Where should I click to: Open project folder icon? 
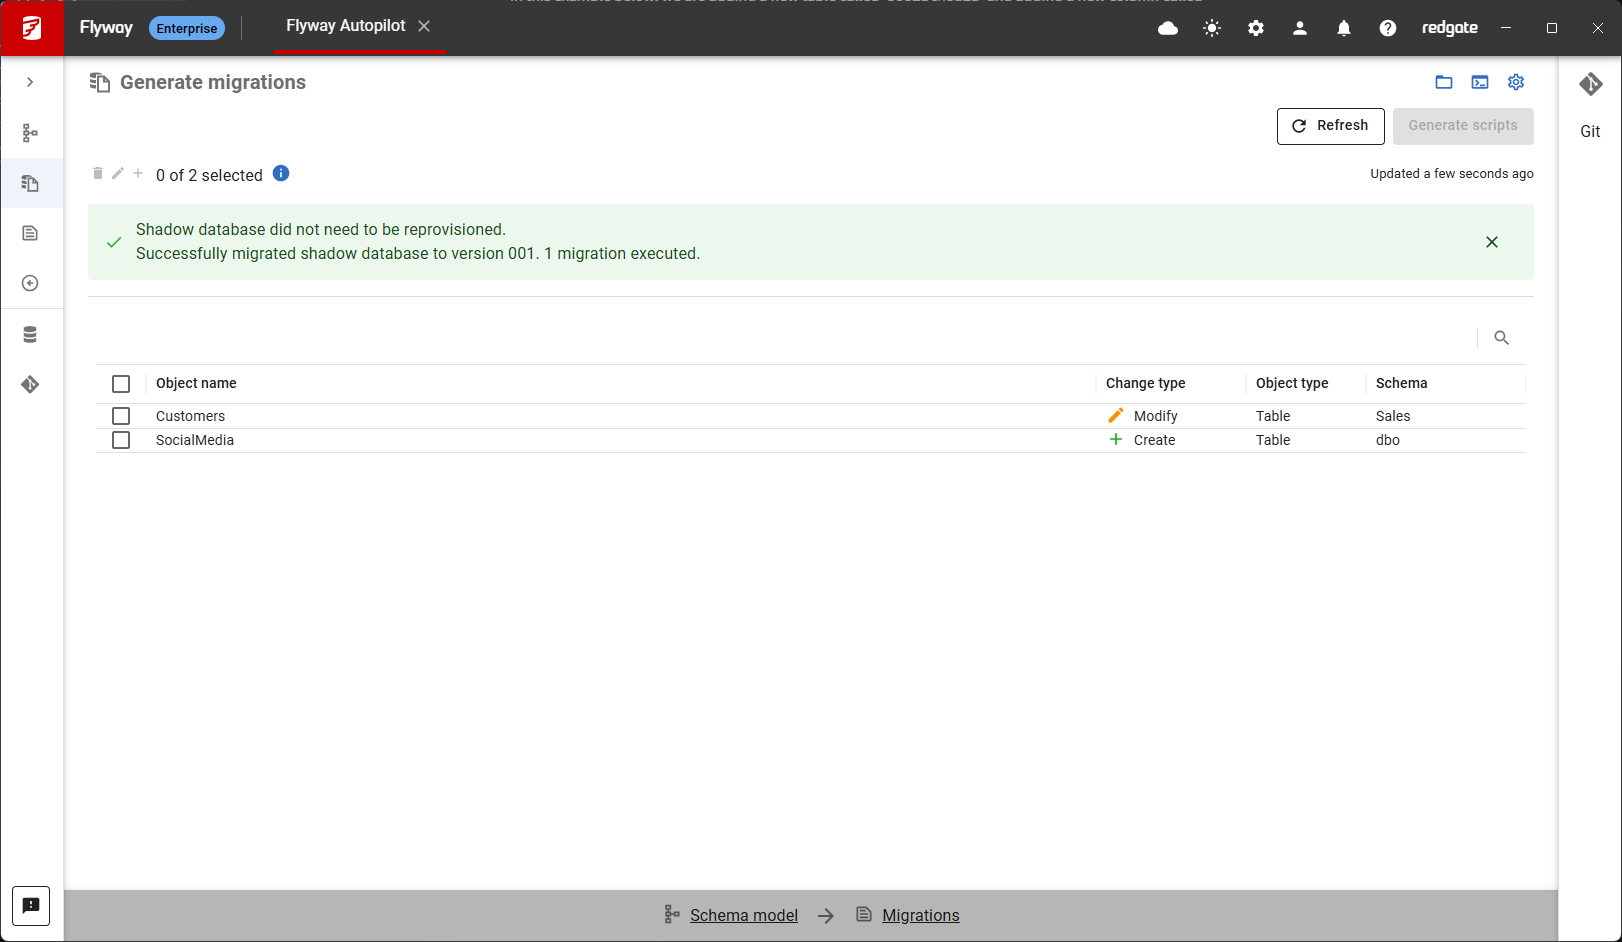pos(1444,82)
